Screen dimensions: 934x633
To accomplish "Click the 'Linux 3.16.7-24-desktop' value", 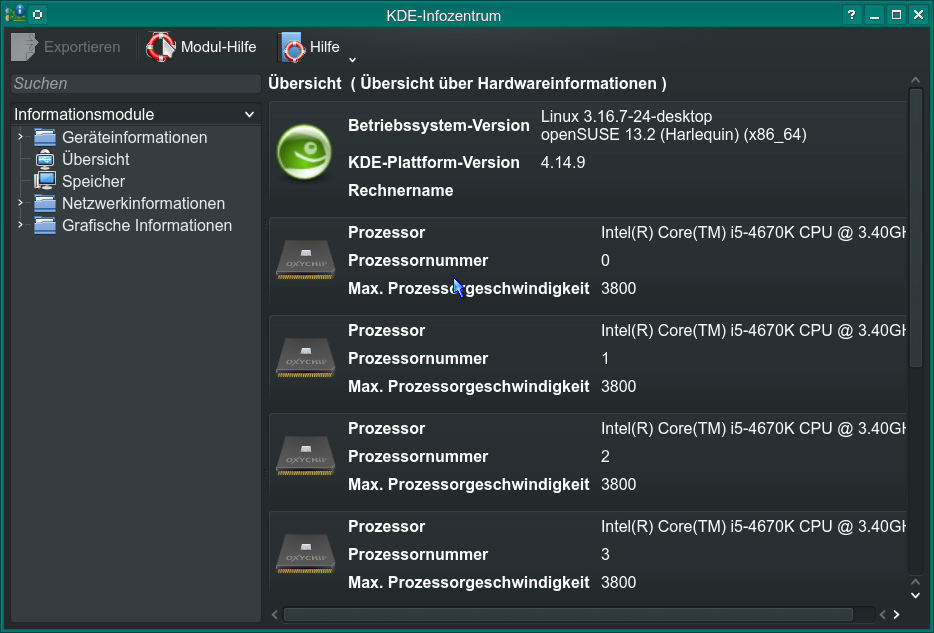I will [x=626, y=116].
